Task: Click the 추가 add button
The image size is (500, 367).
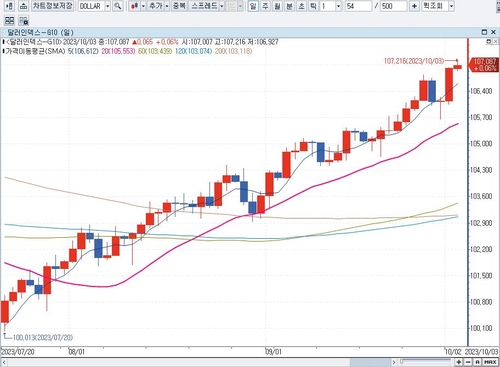Action: click(x=156, y=6)
